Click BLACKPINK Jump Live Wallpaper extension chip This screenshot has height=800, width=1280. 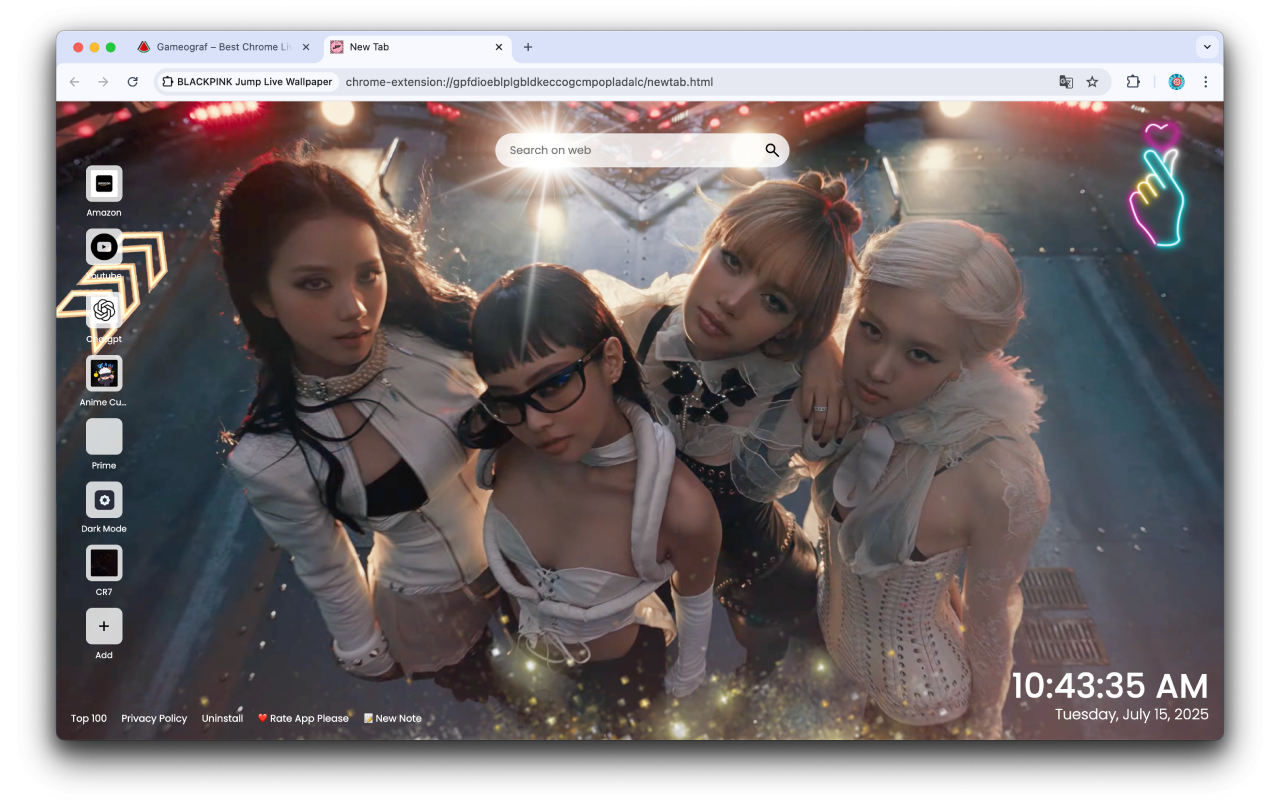[247, 82]
